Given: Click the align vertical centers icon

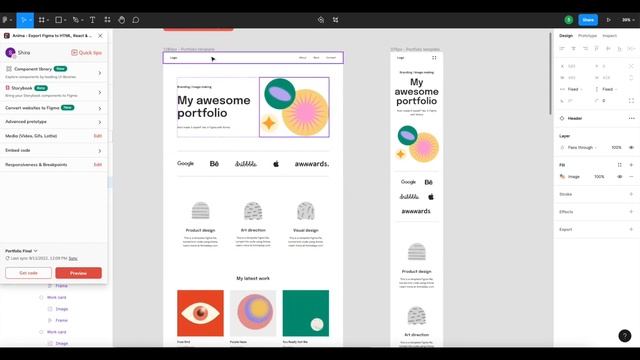Looking at the screenshot, I should [608, 49].
